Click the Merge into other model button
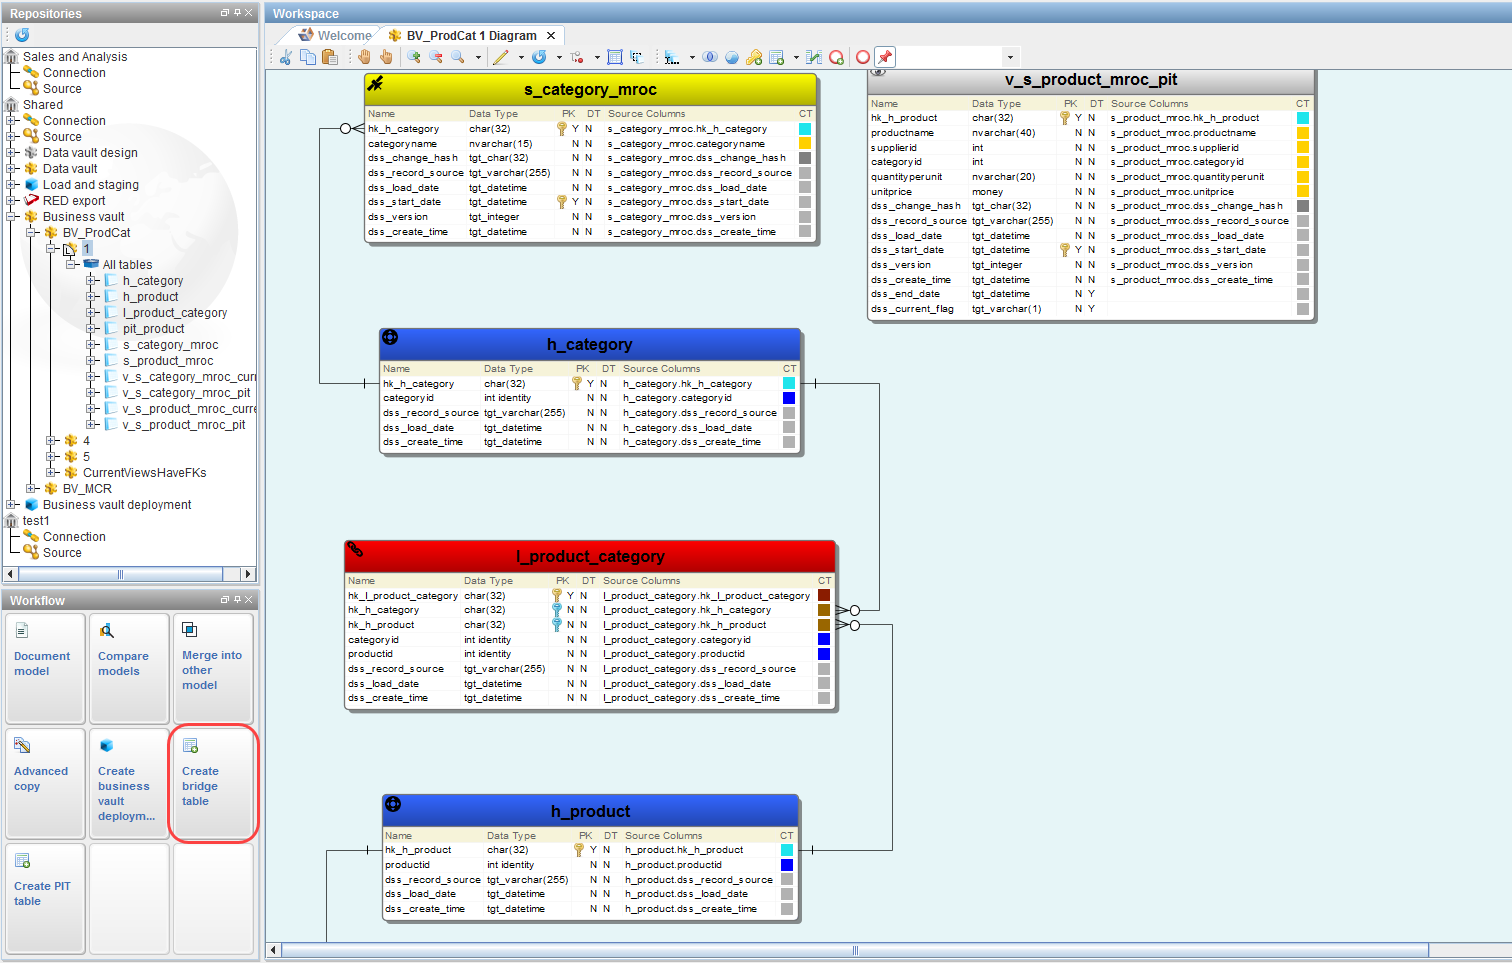 coord(212,669)
